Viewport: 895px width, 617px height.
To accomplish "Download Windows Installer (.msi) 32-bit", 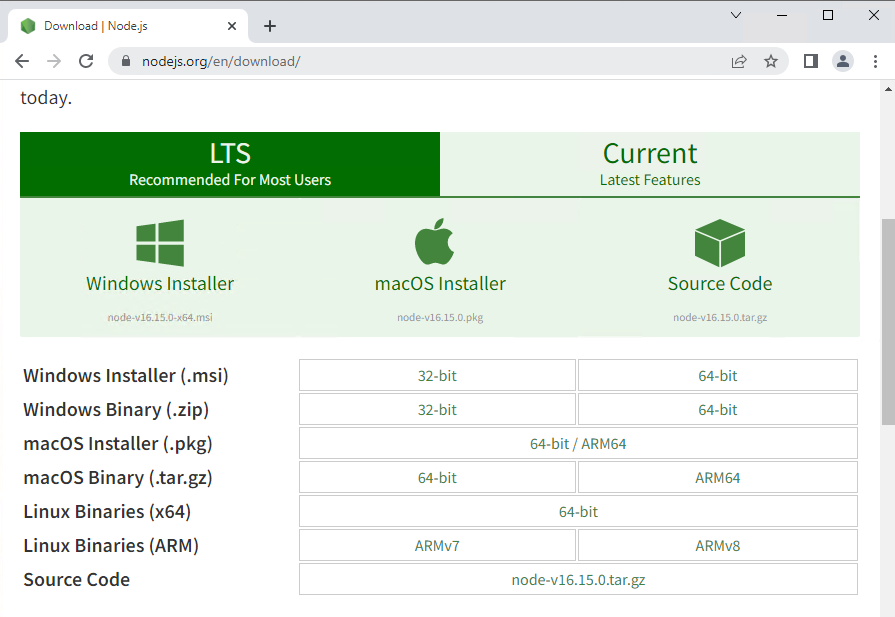I will 437,376.
